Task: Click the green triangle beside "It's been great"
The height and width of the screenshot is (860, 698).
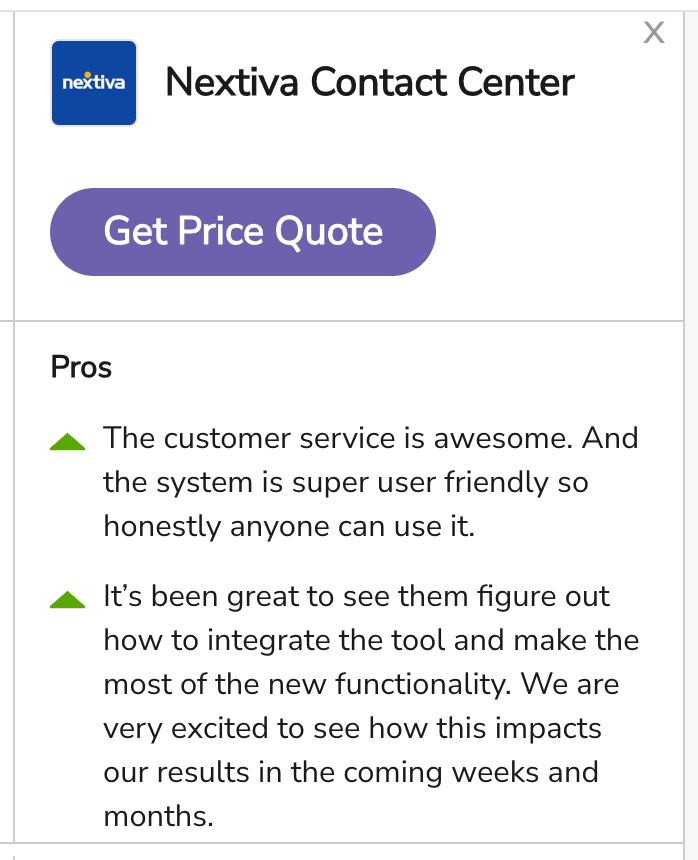Action: (x=67, y=600)
